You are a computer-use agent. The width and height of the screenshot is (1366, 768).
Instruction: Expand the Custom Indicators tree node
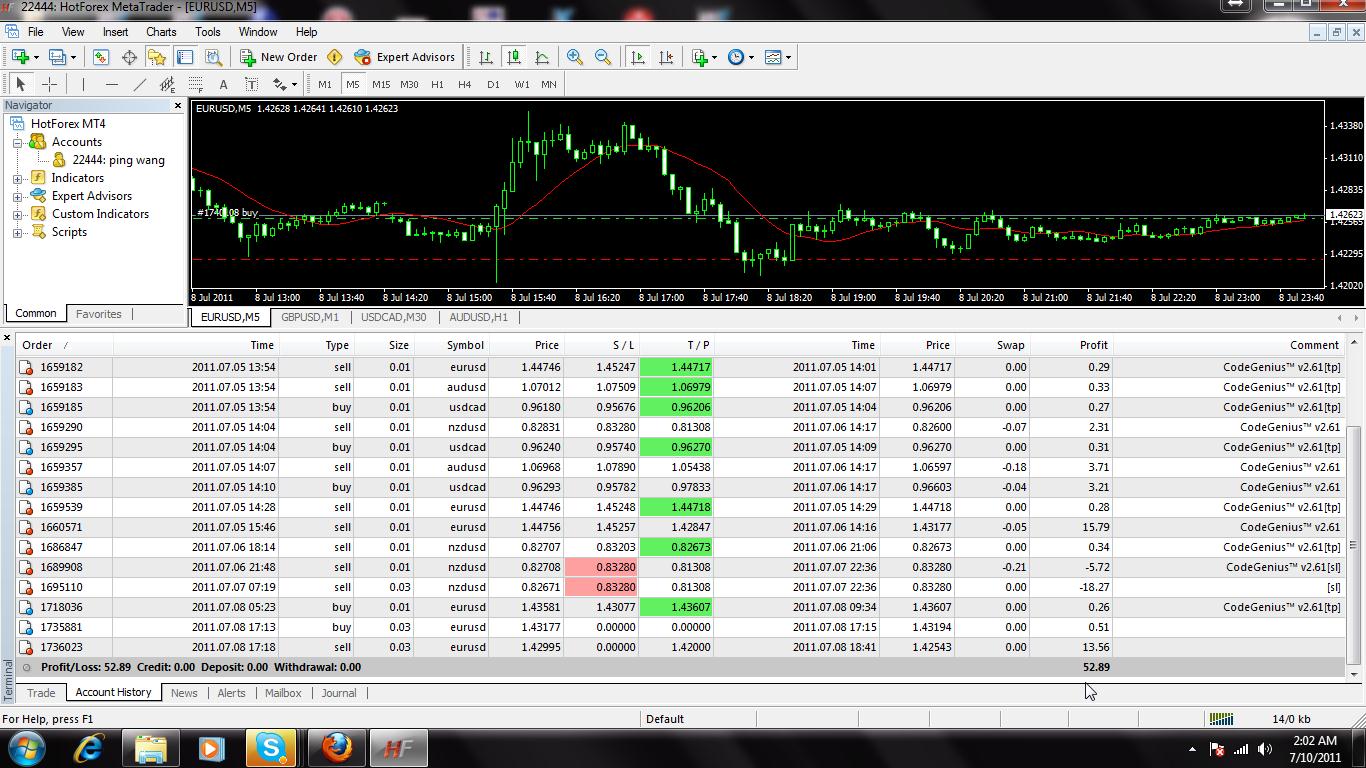pyautogui.click(x=18, y=214)
